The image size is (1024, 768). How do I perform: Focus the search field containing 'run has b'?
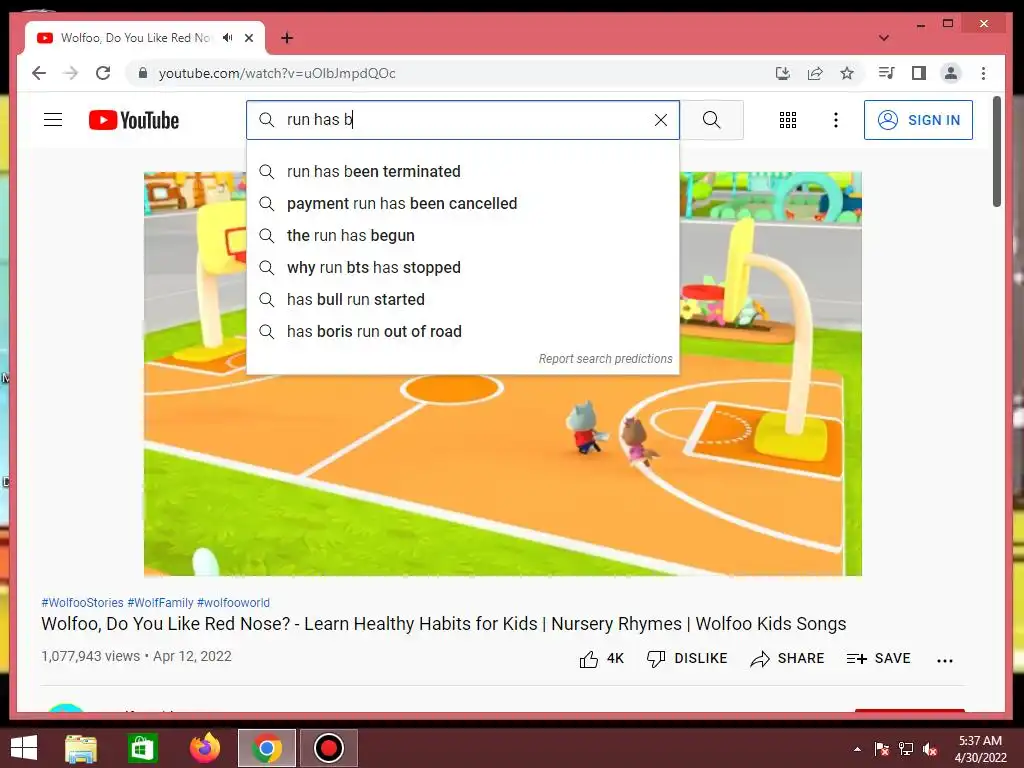[462, 120]
